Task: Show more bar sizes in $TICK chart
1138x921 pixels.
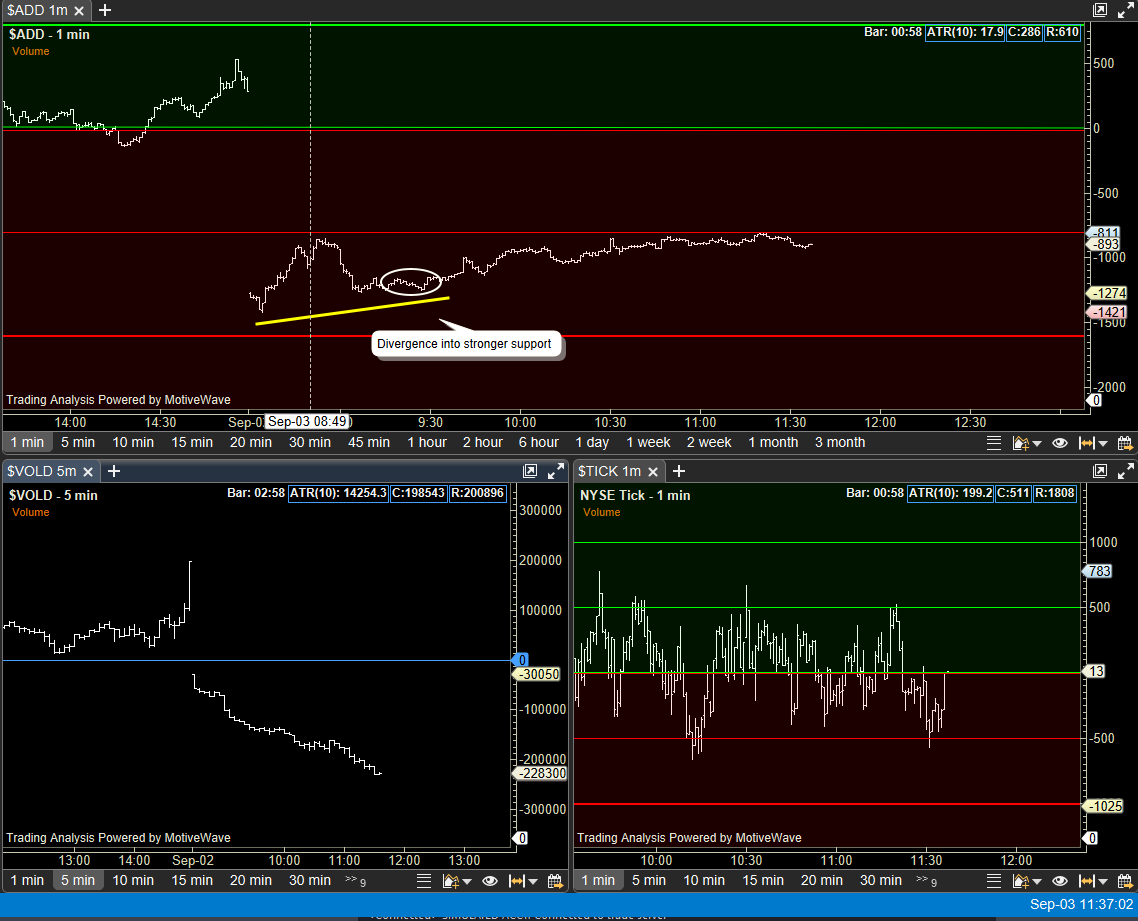Action: 926,880
